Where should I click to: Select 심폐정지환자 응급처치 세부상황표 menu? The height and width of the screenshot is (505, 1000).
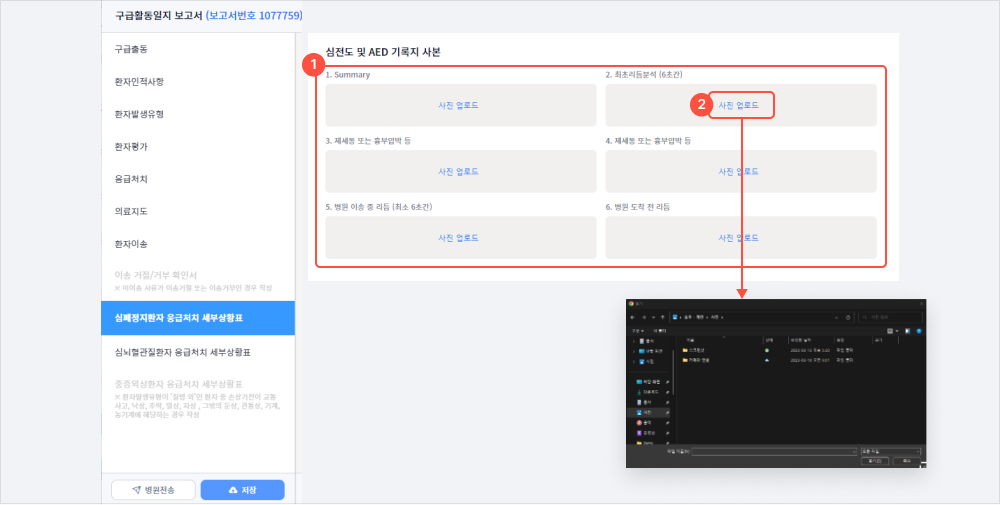[198, 318]
